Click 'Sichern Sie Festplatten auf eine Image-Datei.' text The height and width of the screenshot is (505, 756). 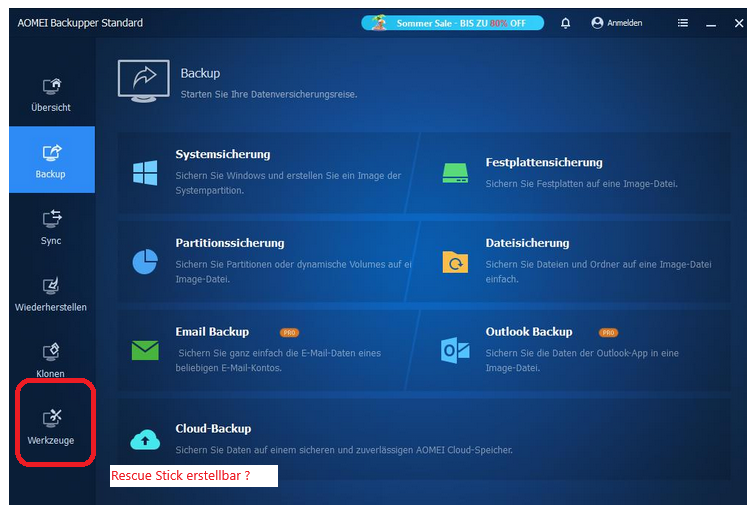click(581, 184)
